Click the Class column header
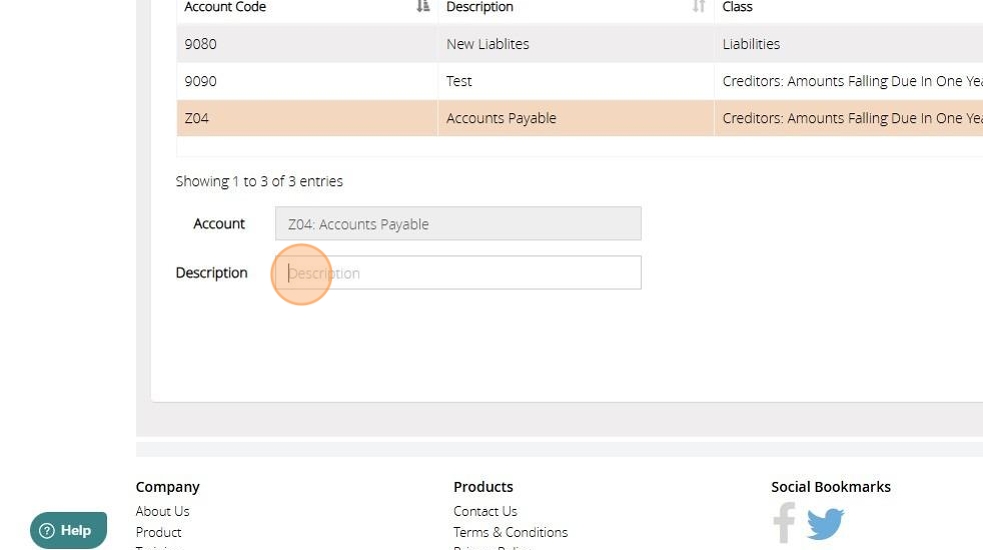 (x=738, y=7)
